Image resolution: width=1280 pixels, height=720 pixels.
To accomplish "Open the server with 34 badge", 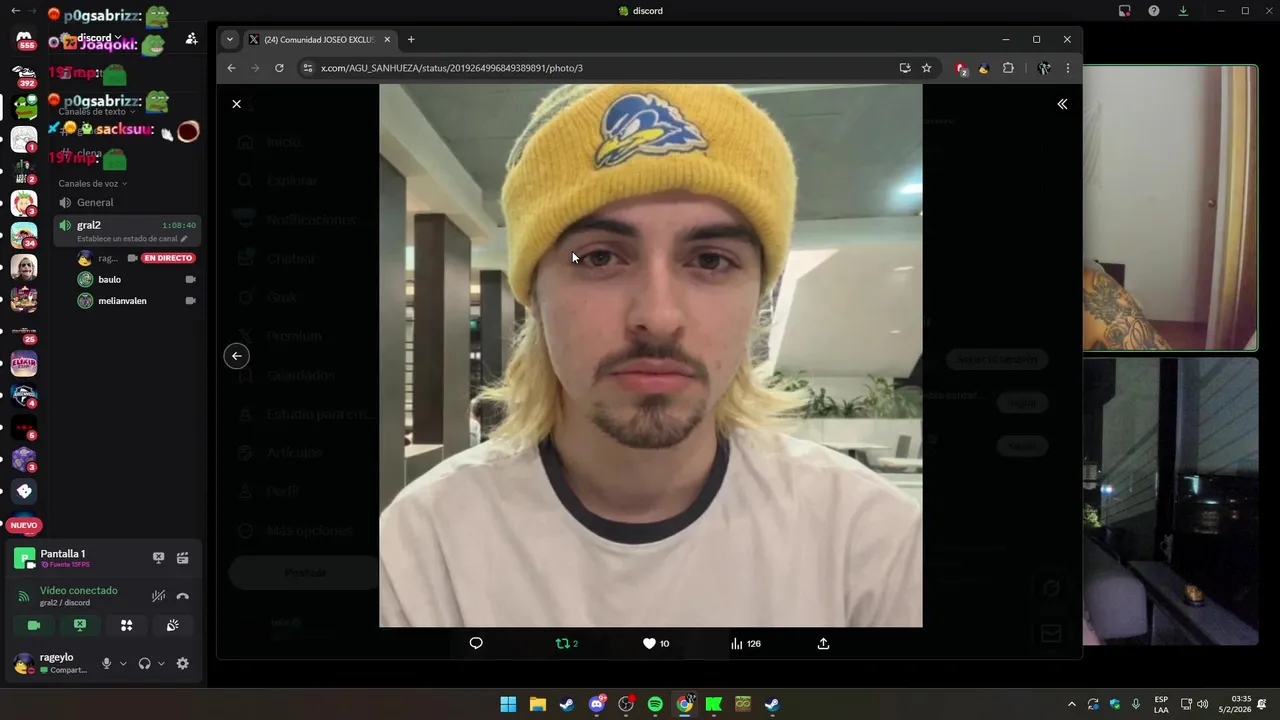I will click(x=24, y=236).
